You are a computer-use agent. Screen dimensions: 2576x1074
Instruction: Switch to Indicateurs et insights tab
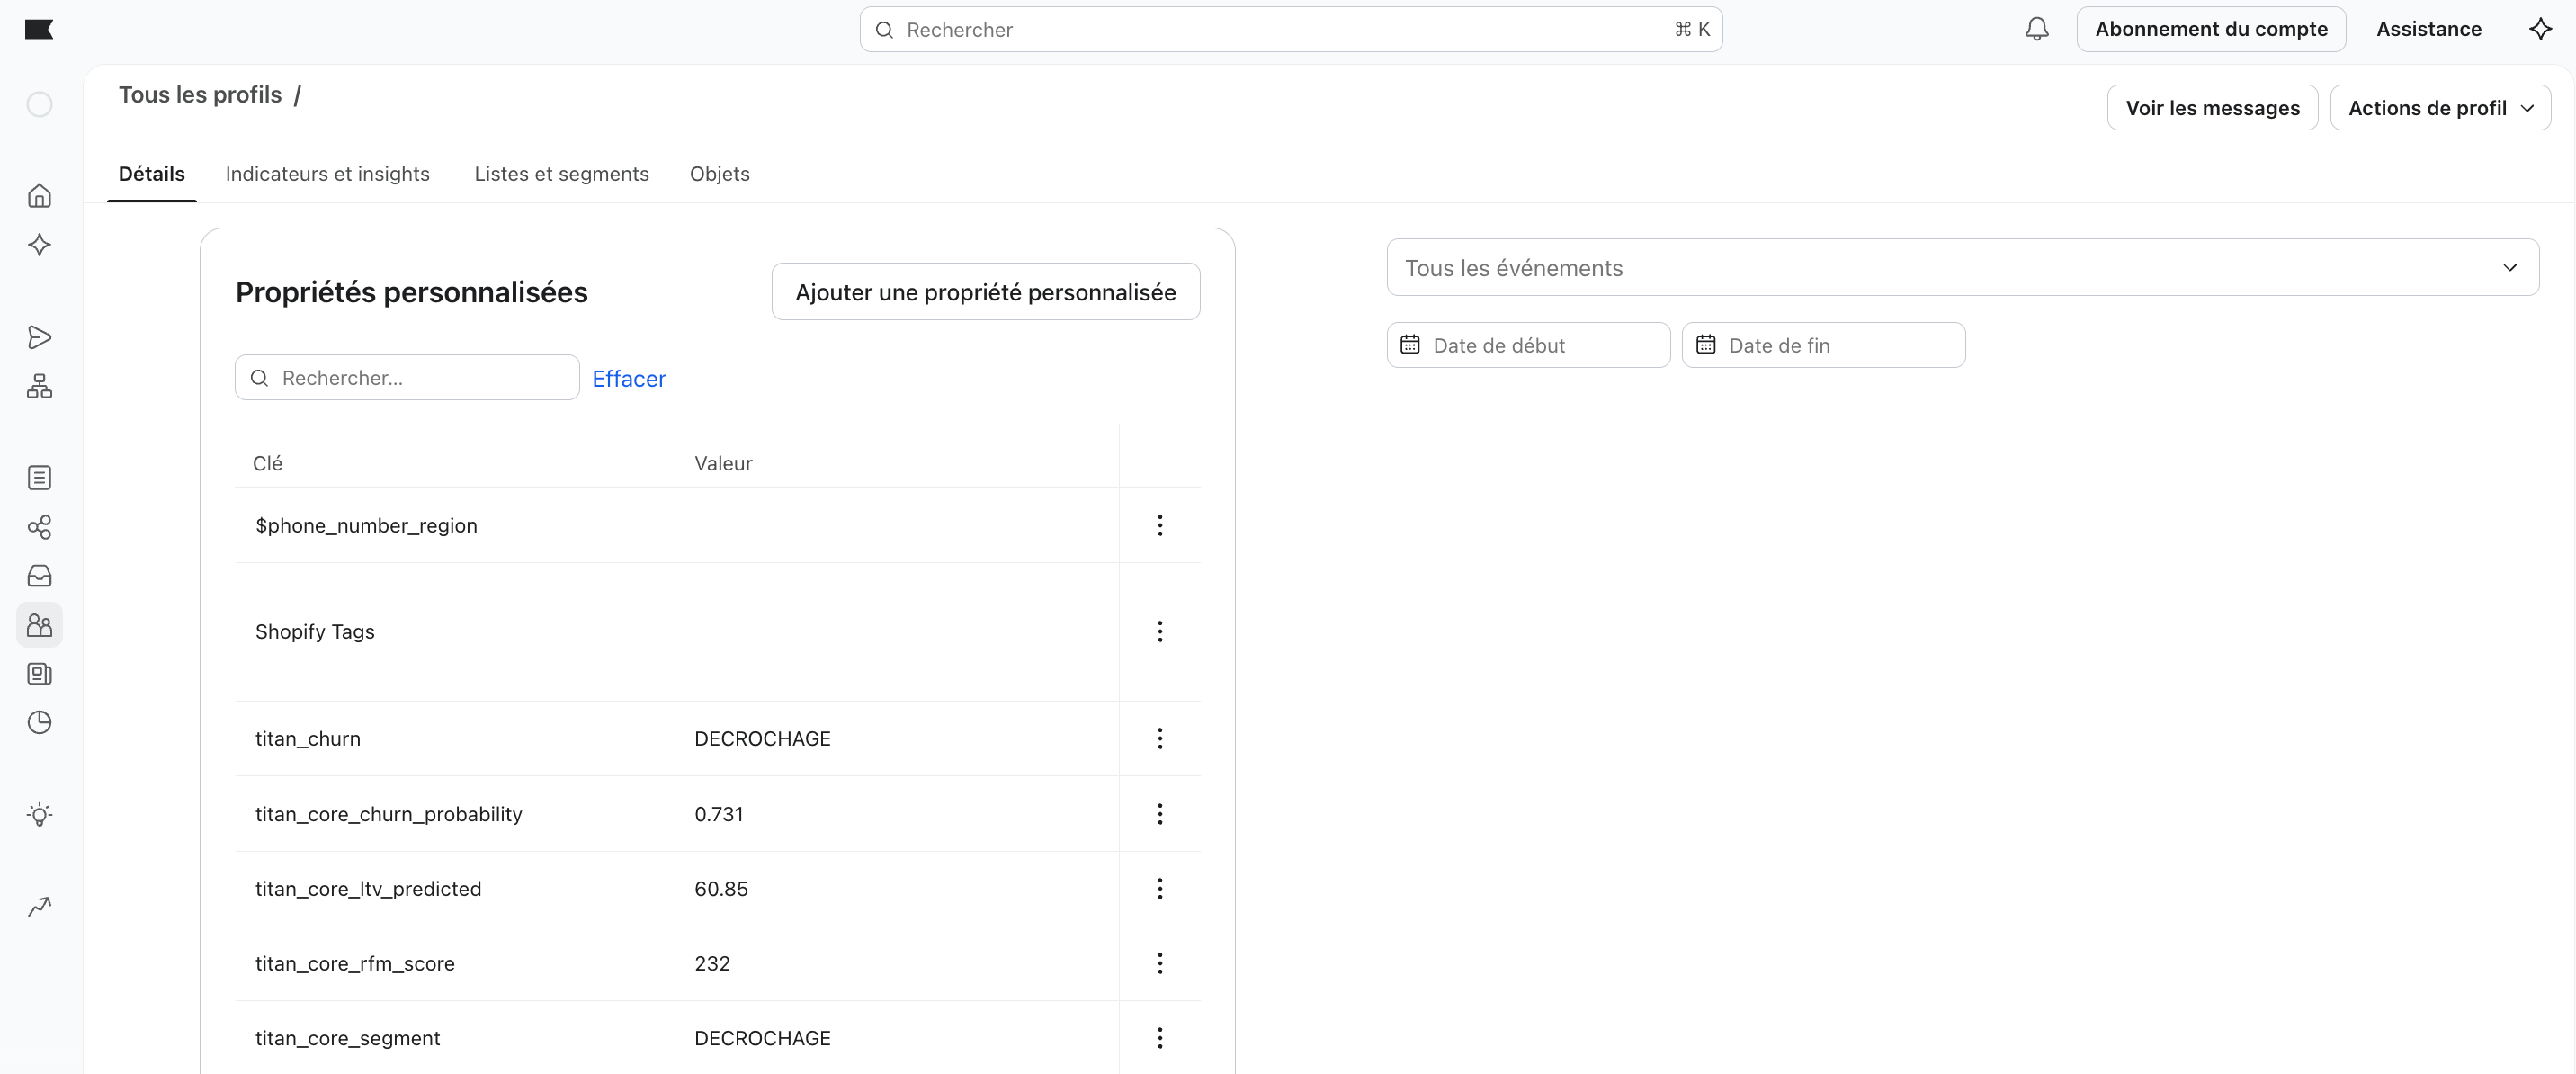click(x=327, y=174)
